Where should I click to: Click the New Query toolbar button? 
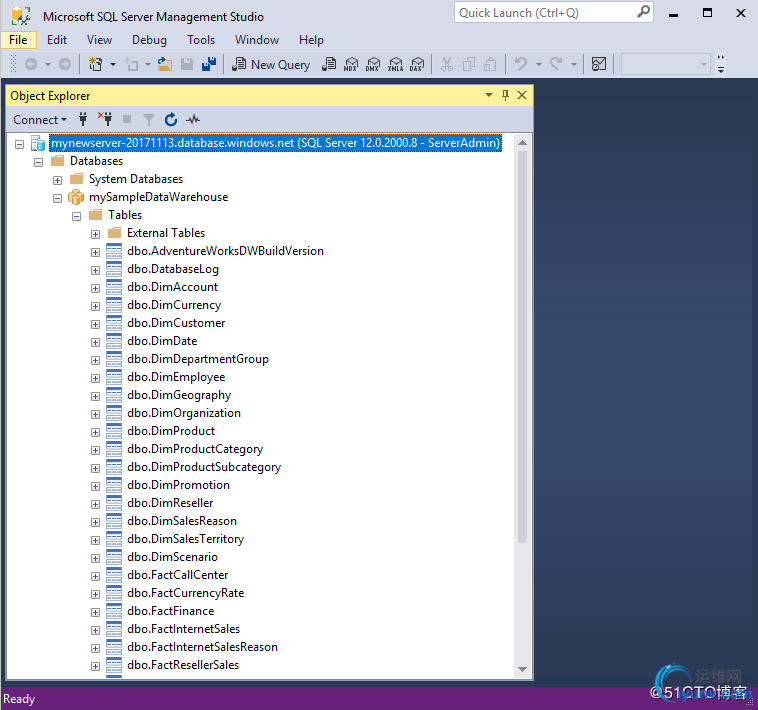(x=271, y=64)
